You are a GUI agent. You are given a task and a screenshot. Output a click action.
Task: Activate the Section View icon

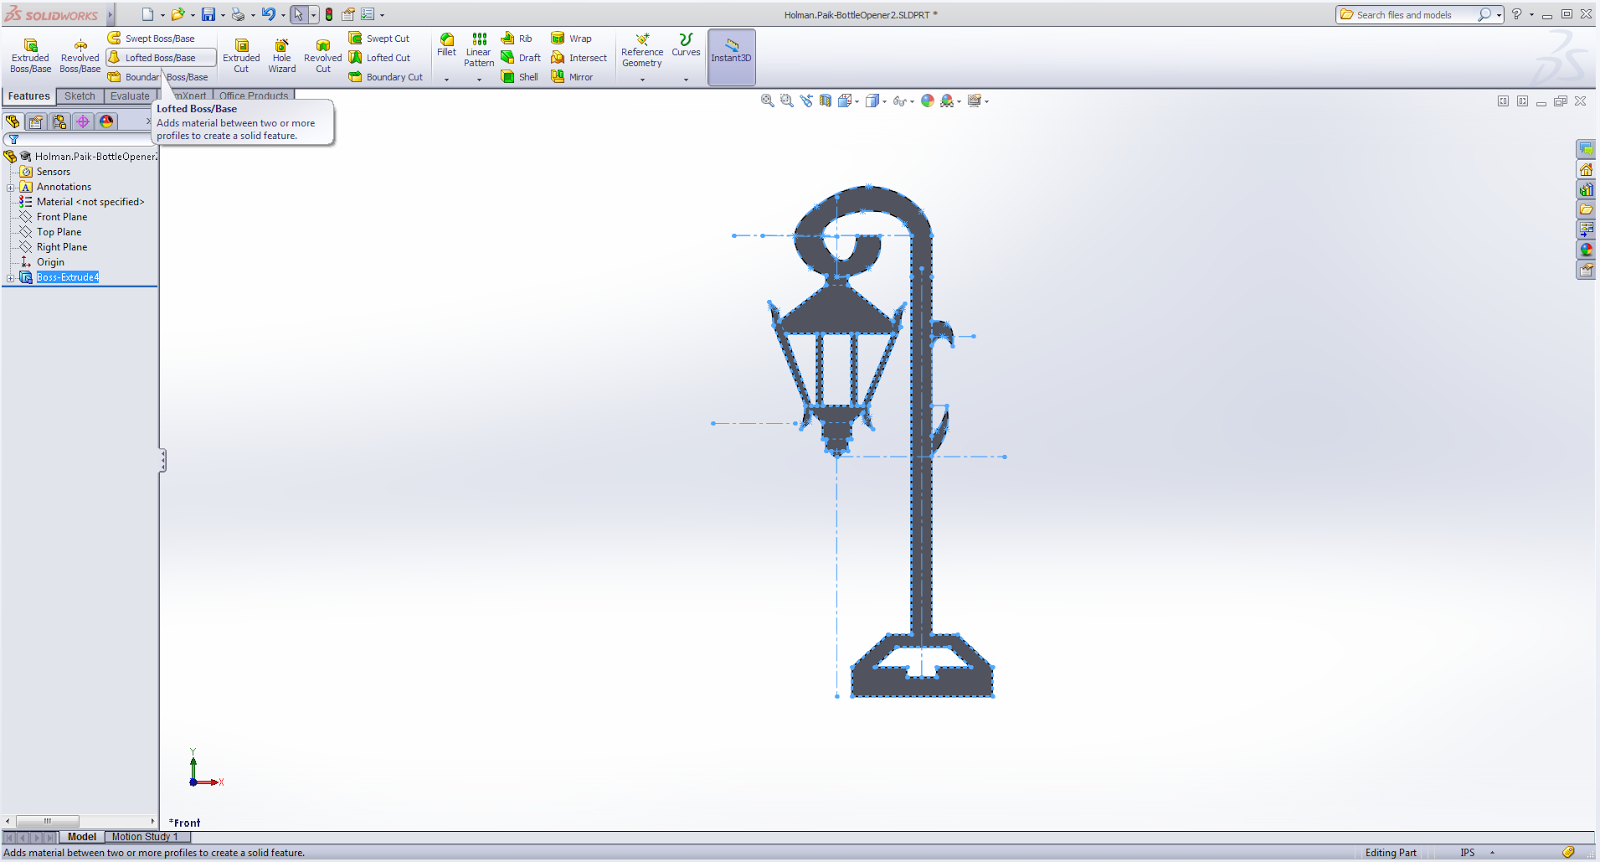[825, 101]
